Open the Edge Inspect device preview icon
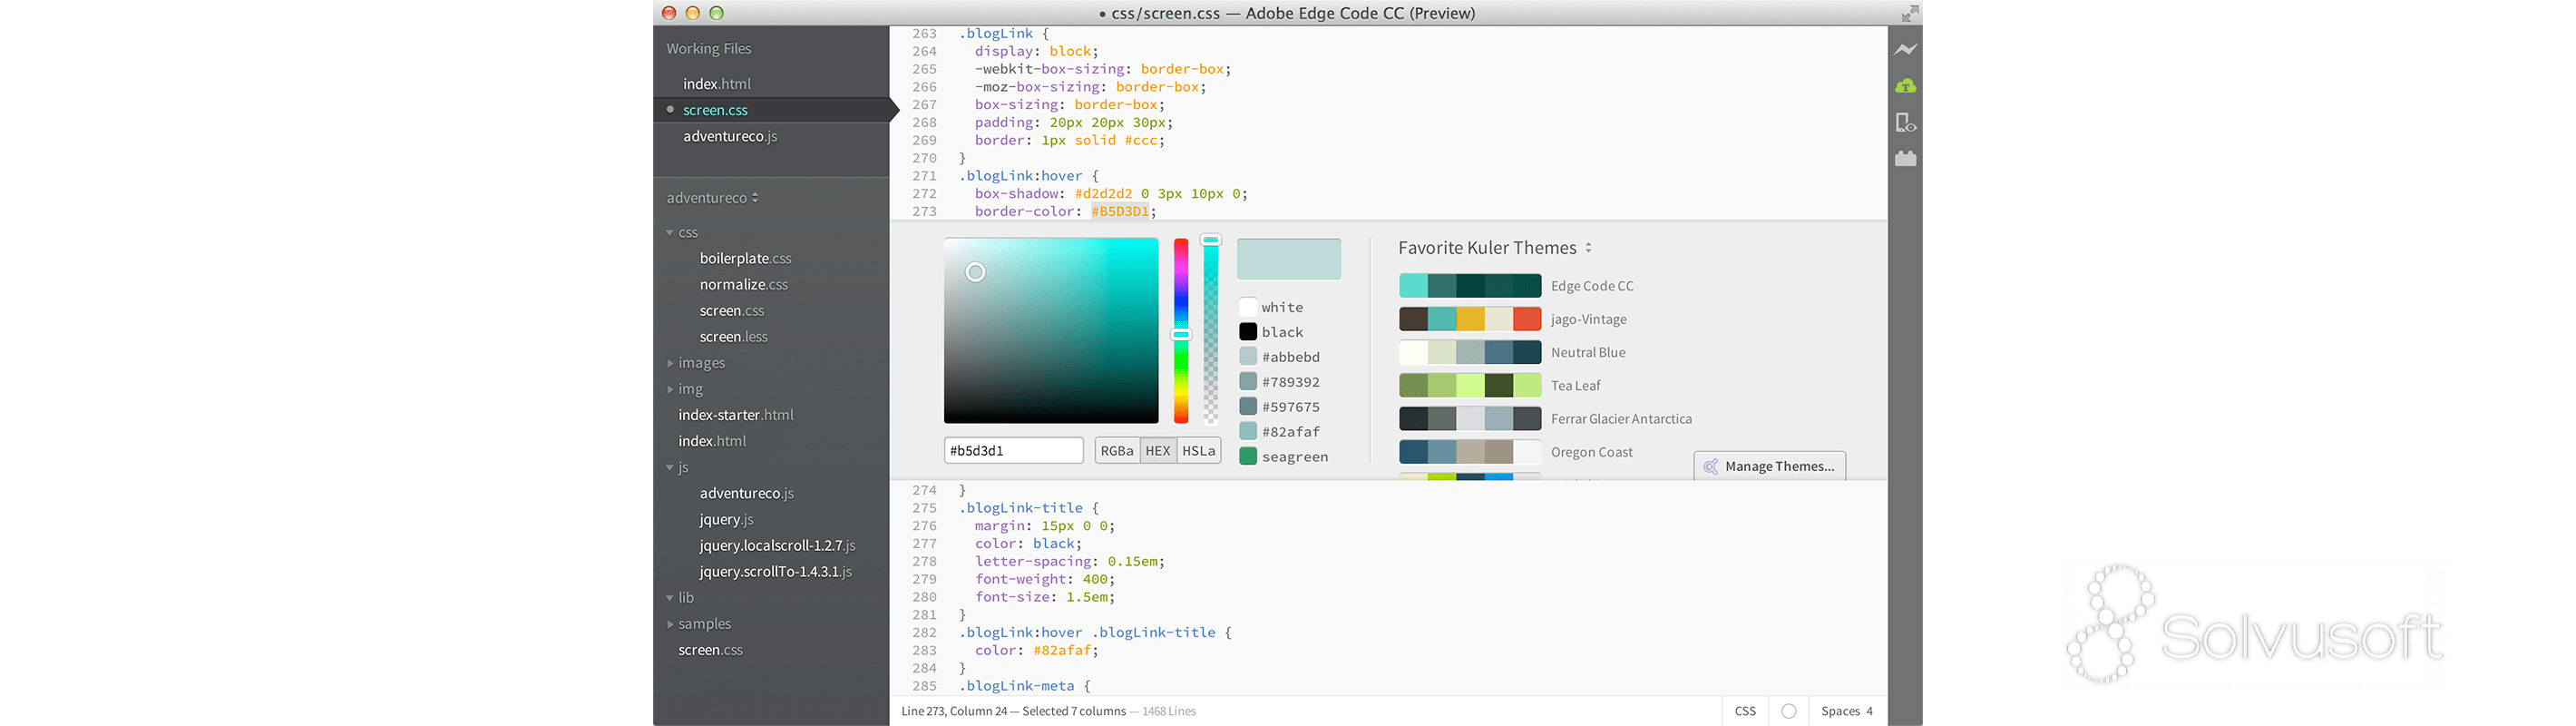Image resolution: width=2576 pixels, height=726 pixels. coord(1905,122)
